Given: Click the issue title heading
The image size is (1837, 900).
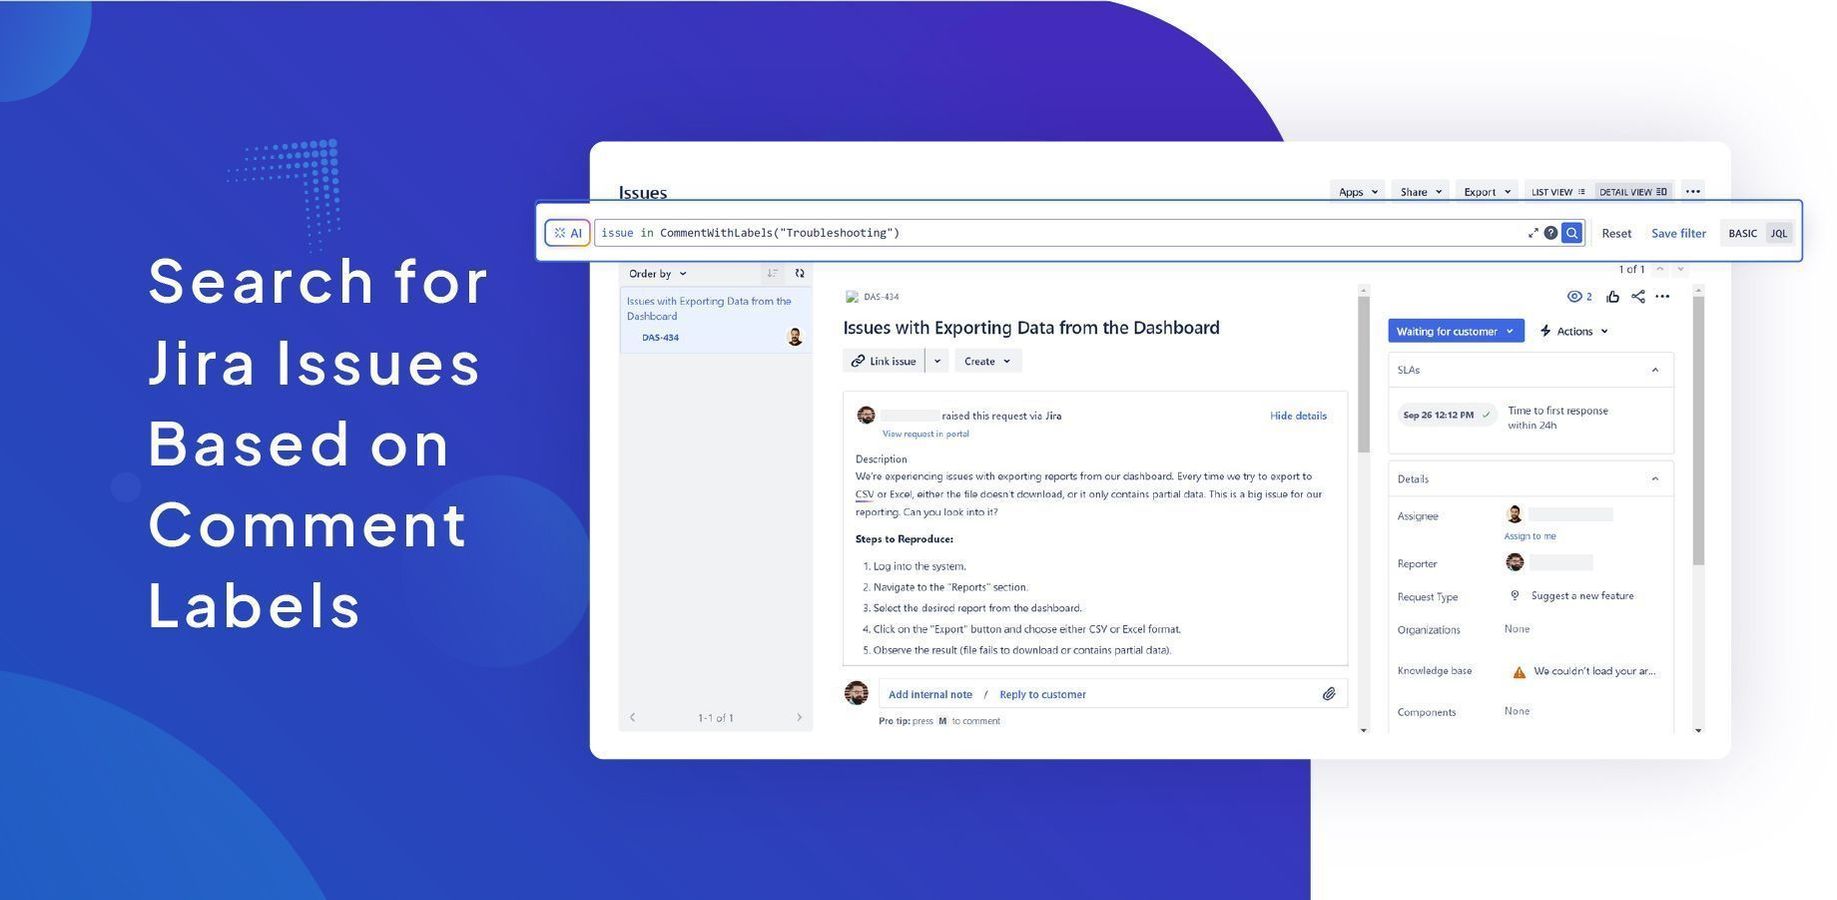Looking at the screenshot, I should [x=1031, y=328].
